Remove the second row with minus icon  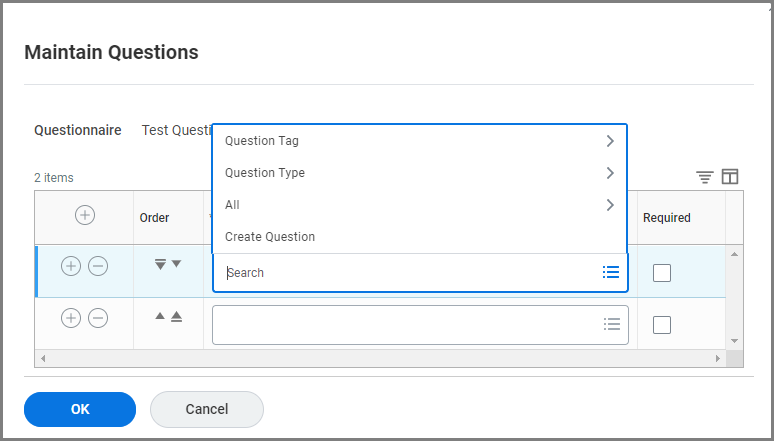click(x=98, y=318)
